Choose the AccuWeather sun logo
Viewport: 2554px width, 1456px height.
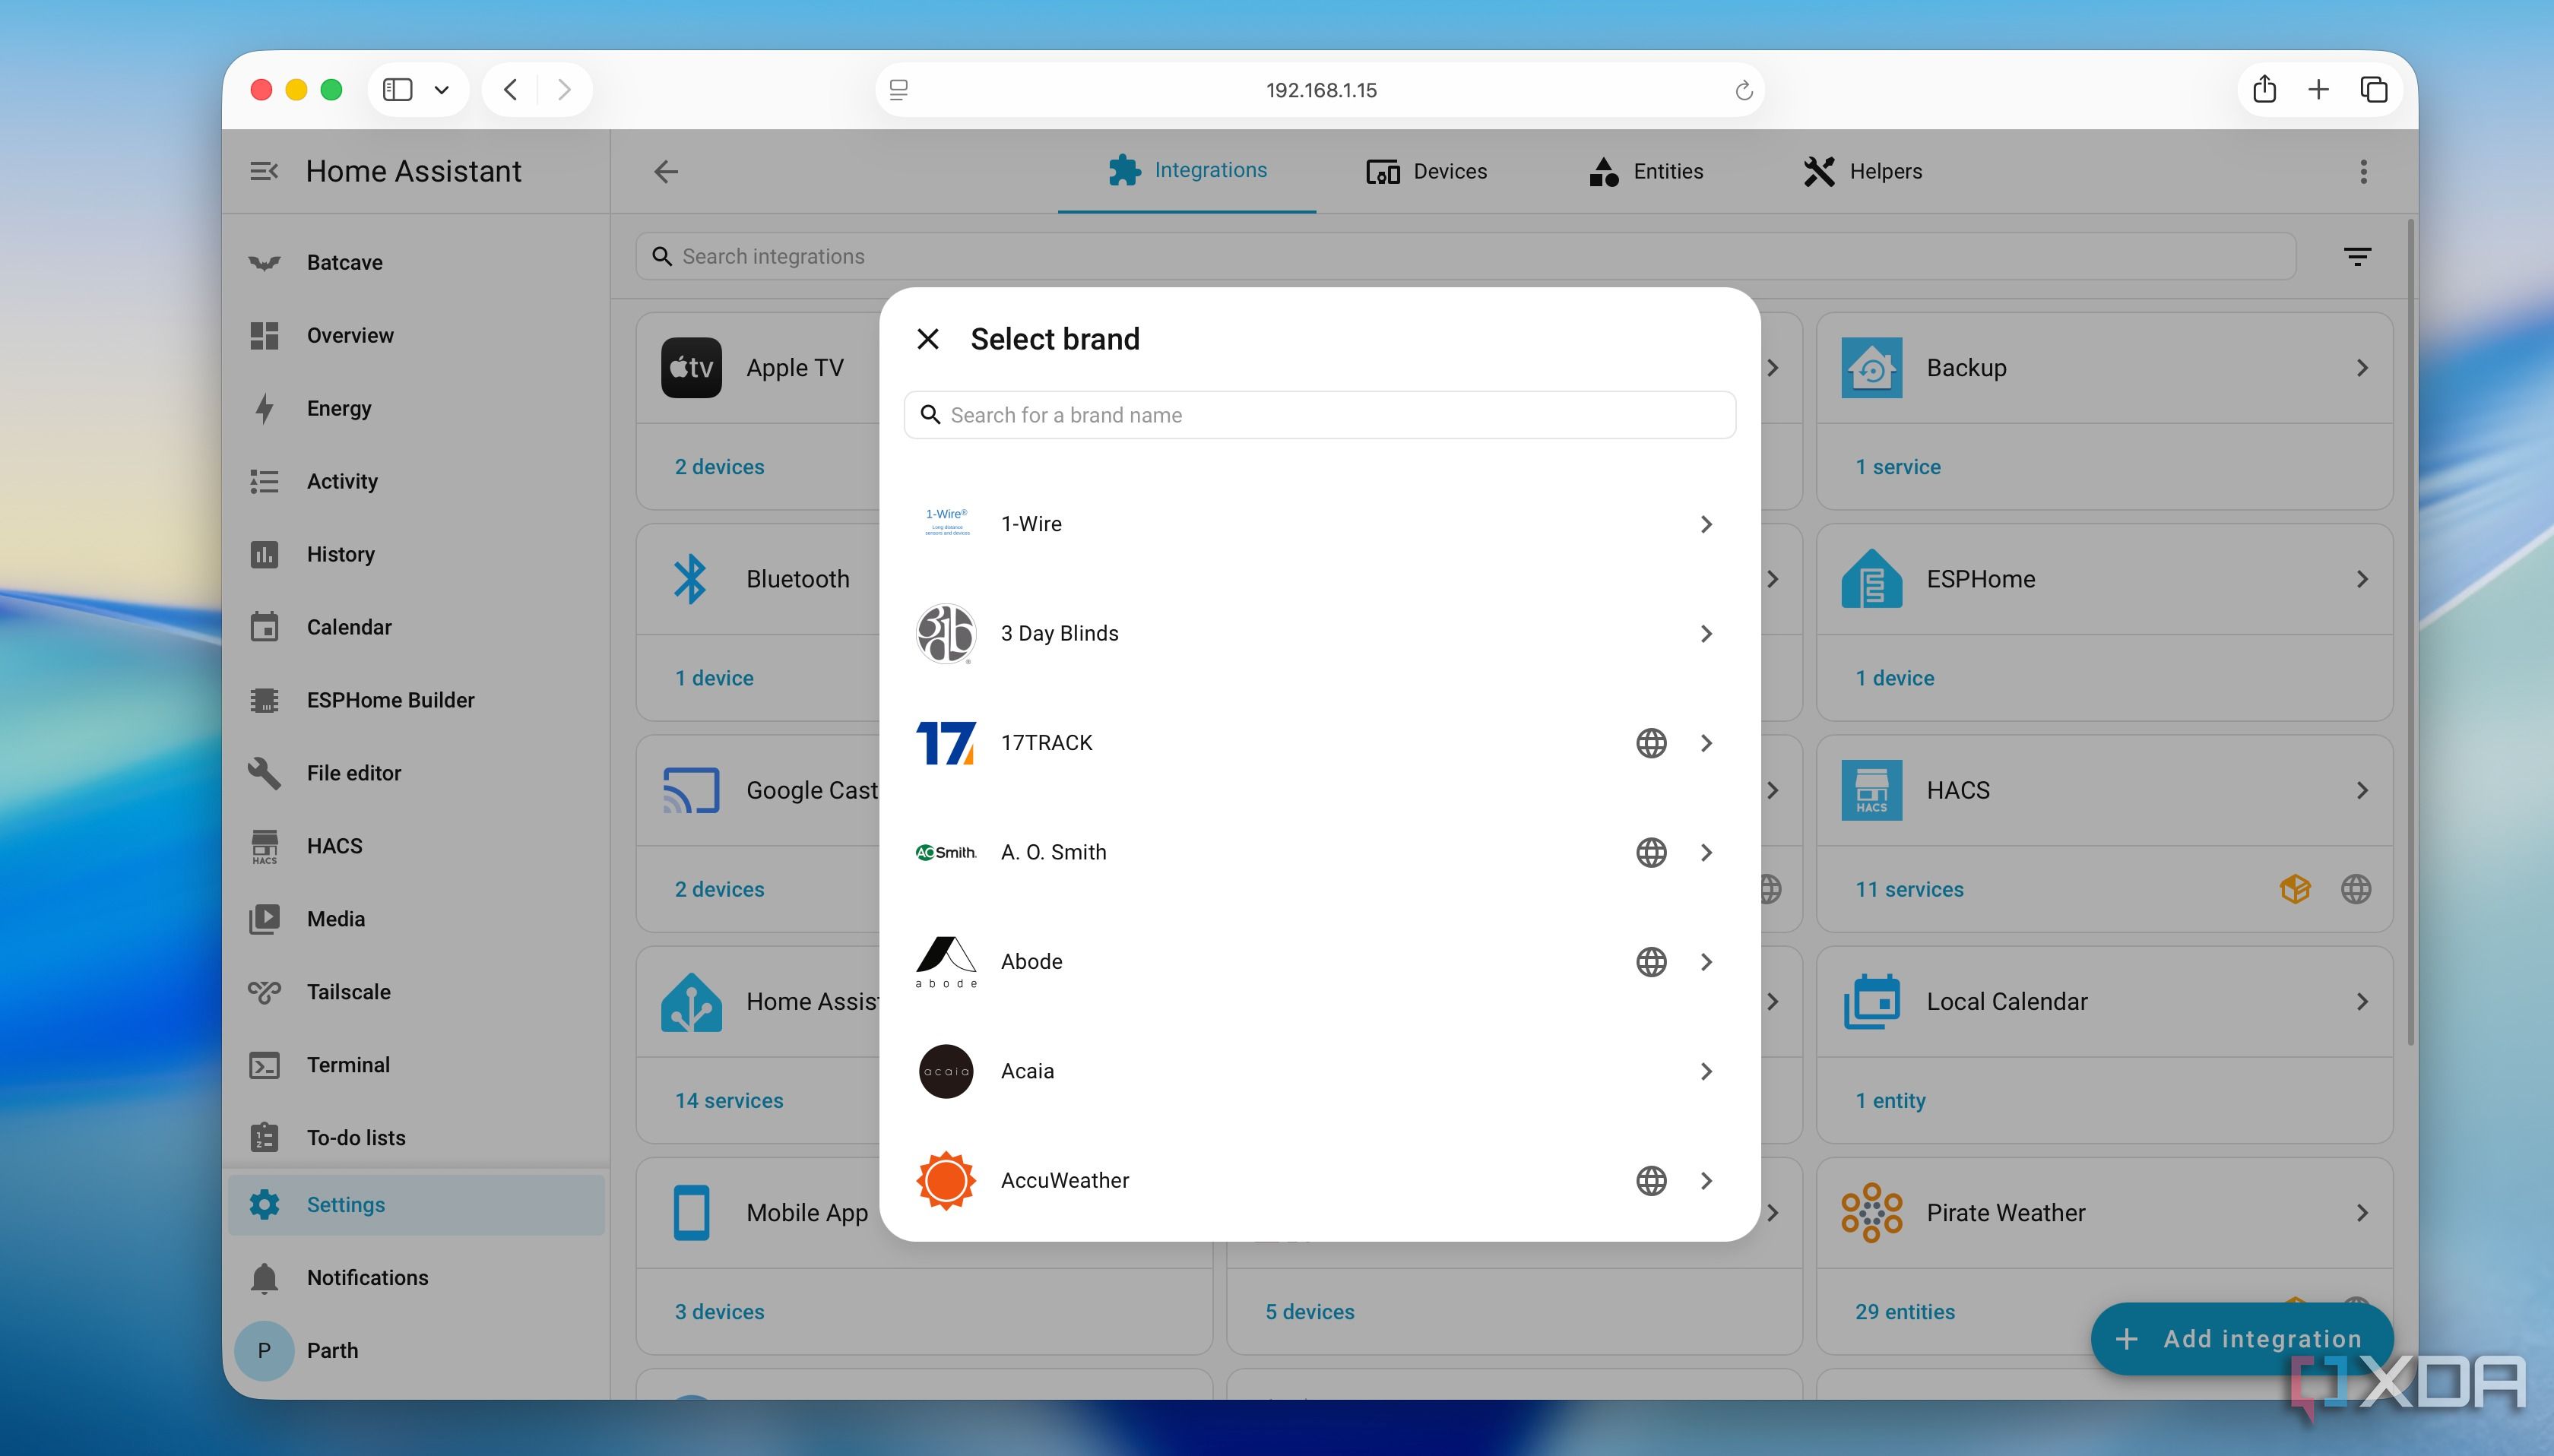coord(945,1180)
